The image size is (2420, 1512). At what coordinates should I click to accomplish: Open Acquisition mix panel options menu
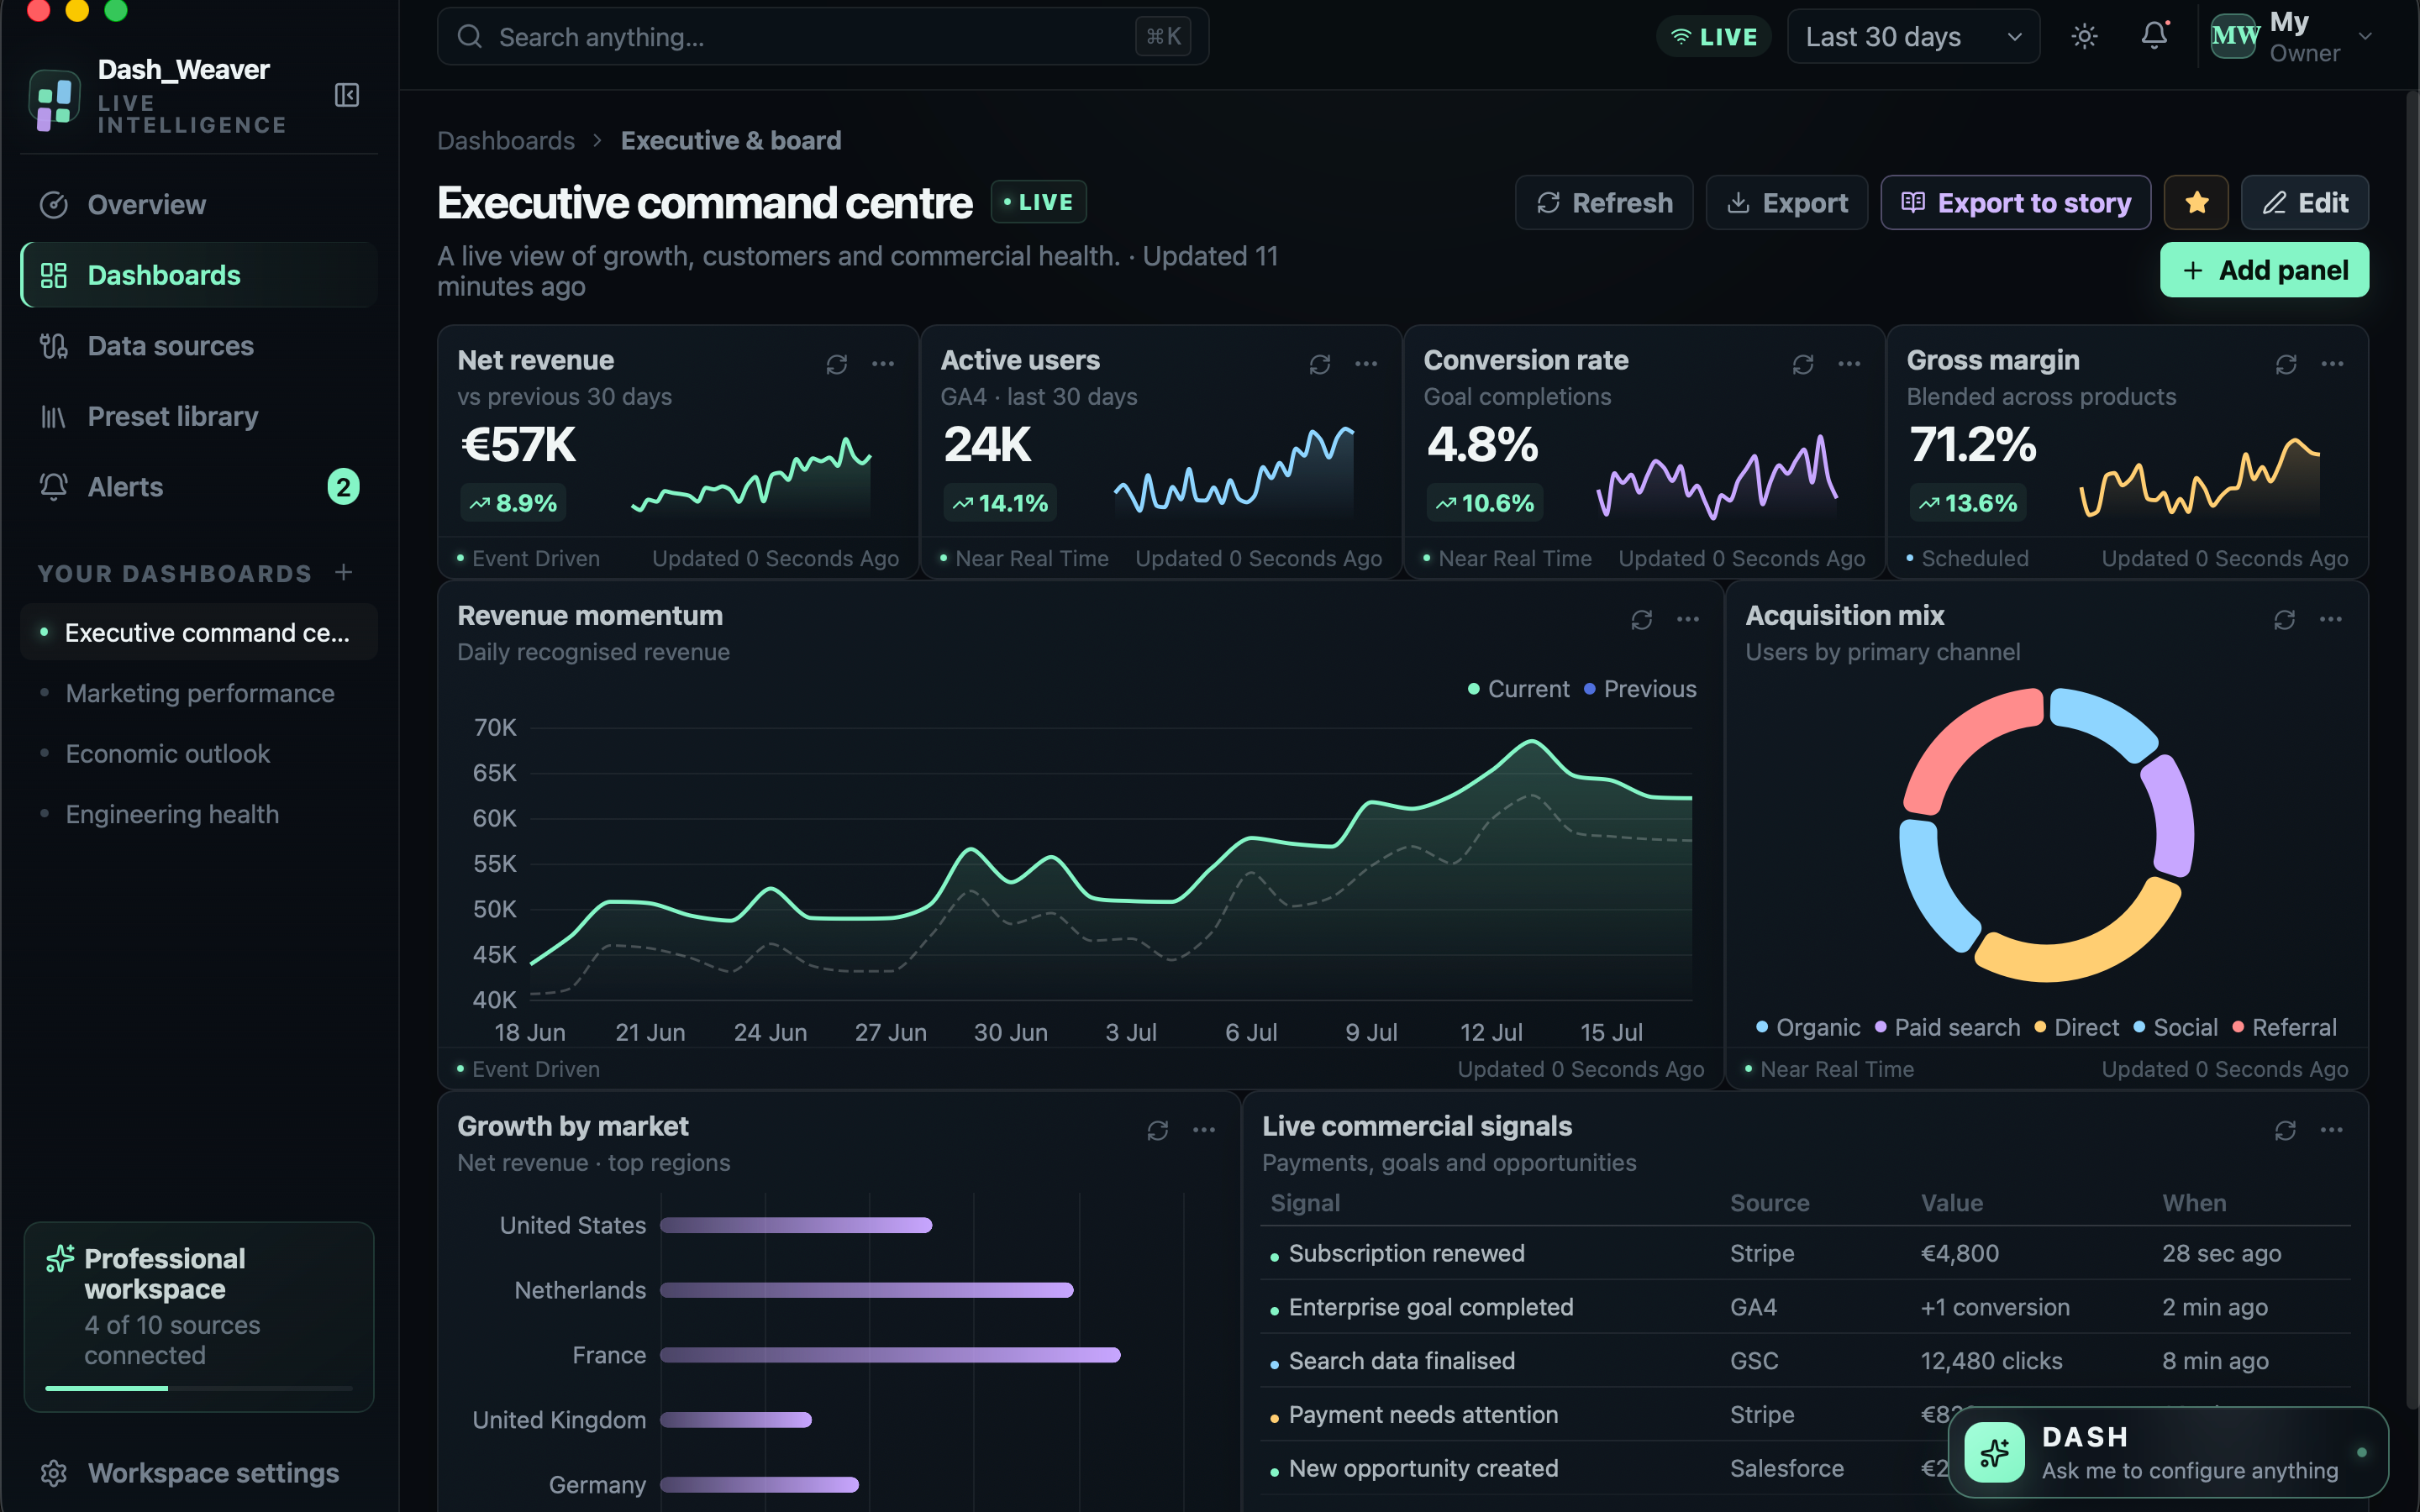pyautogui.click(x=2331, y=620)
